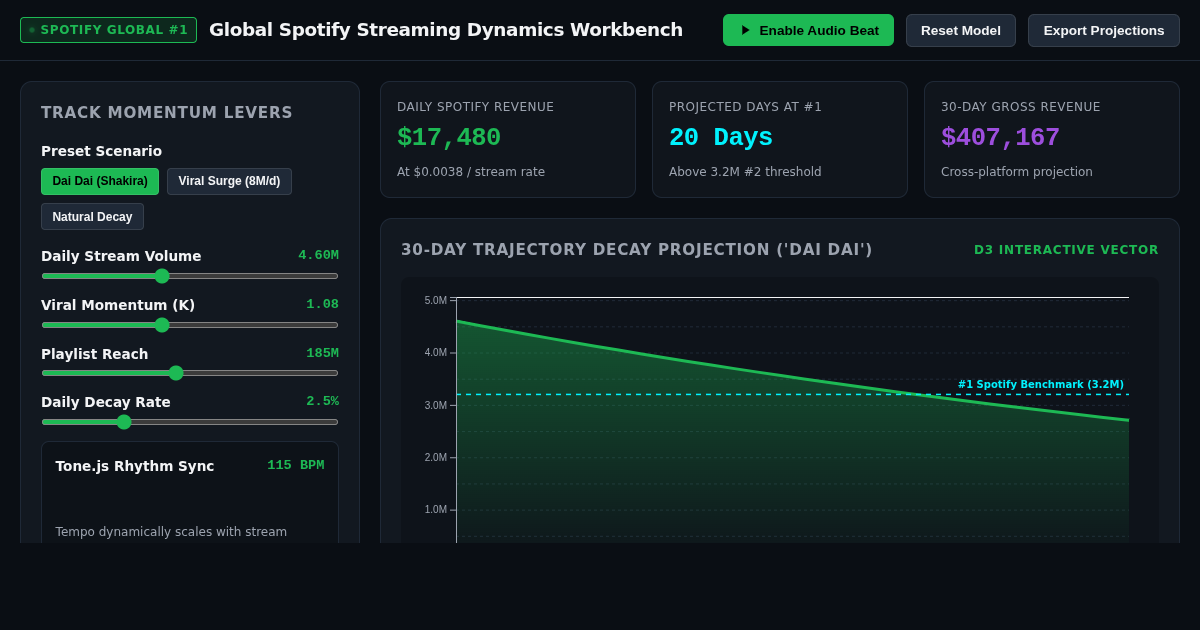Screen dimensions: 1200x630
Task: Adjust the Viral Momentum (K) slider
Action: point(190,325)
